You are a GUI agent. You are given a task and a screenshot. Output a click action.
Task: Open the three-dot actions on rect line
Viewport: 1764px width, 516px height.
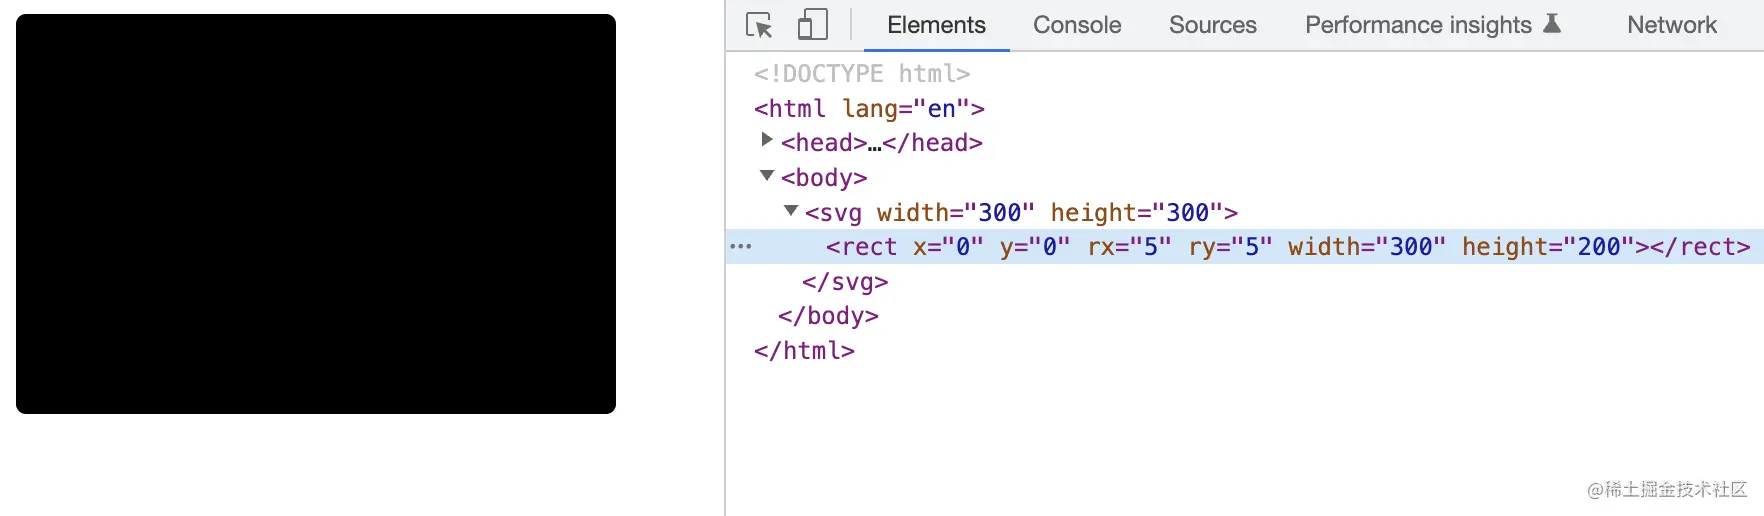click(741, 246)
